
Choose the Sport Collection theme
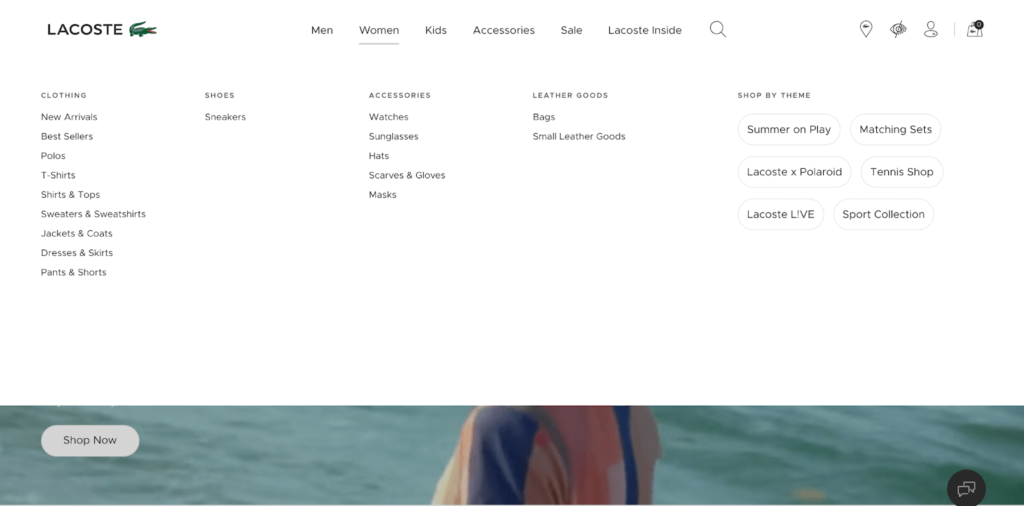(884, 214)
